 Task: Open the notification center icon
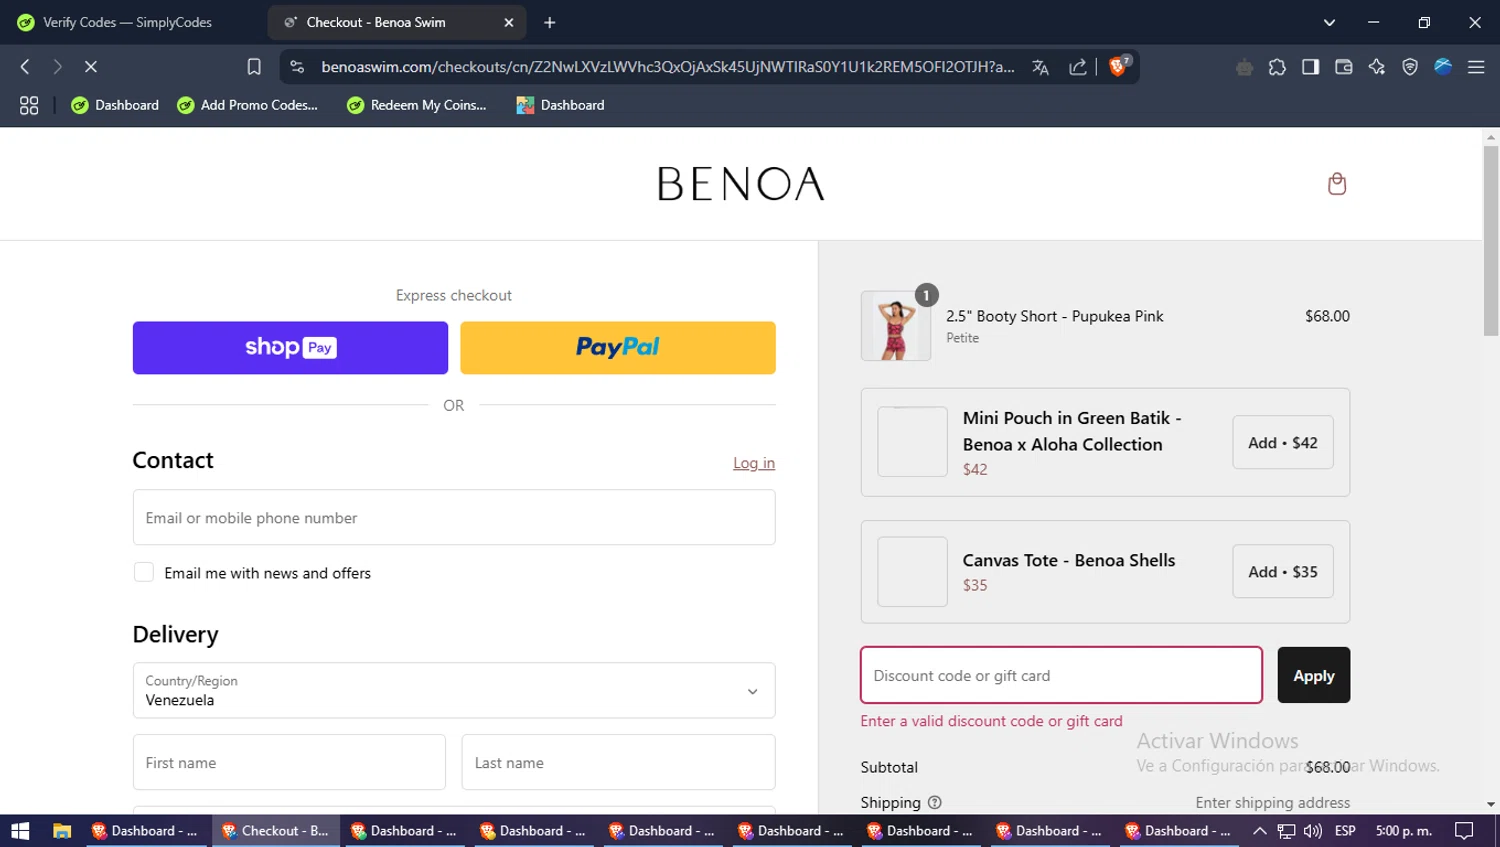tap(1464, 831)
